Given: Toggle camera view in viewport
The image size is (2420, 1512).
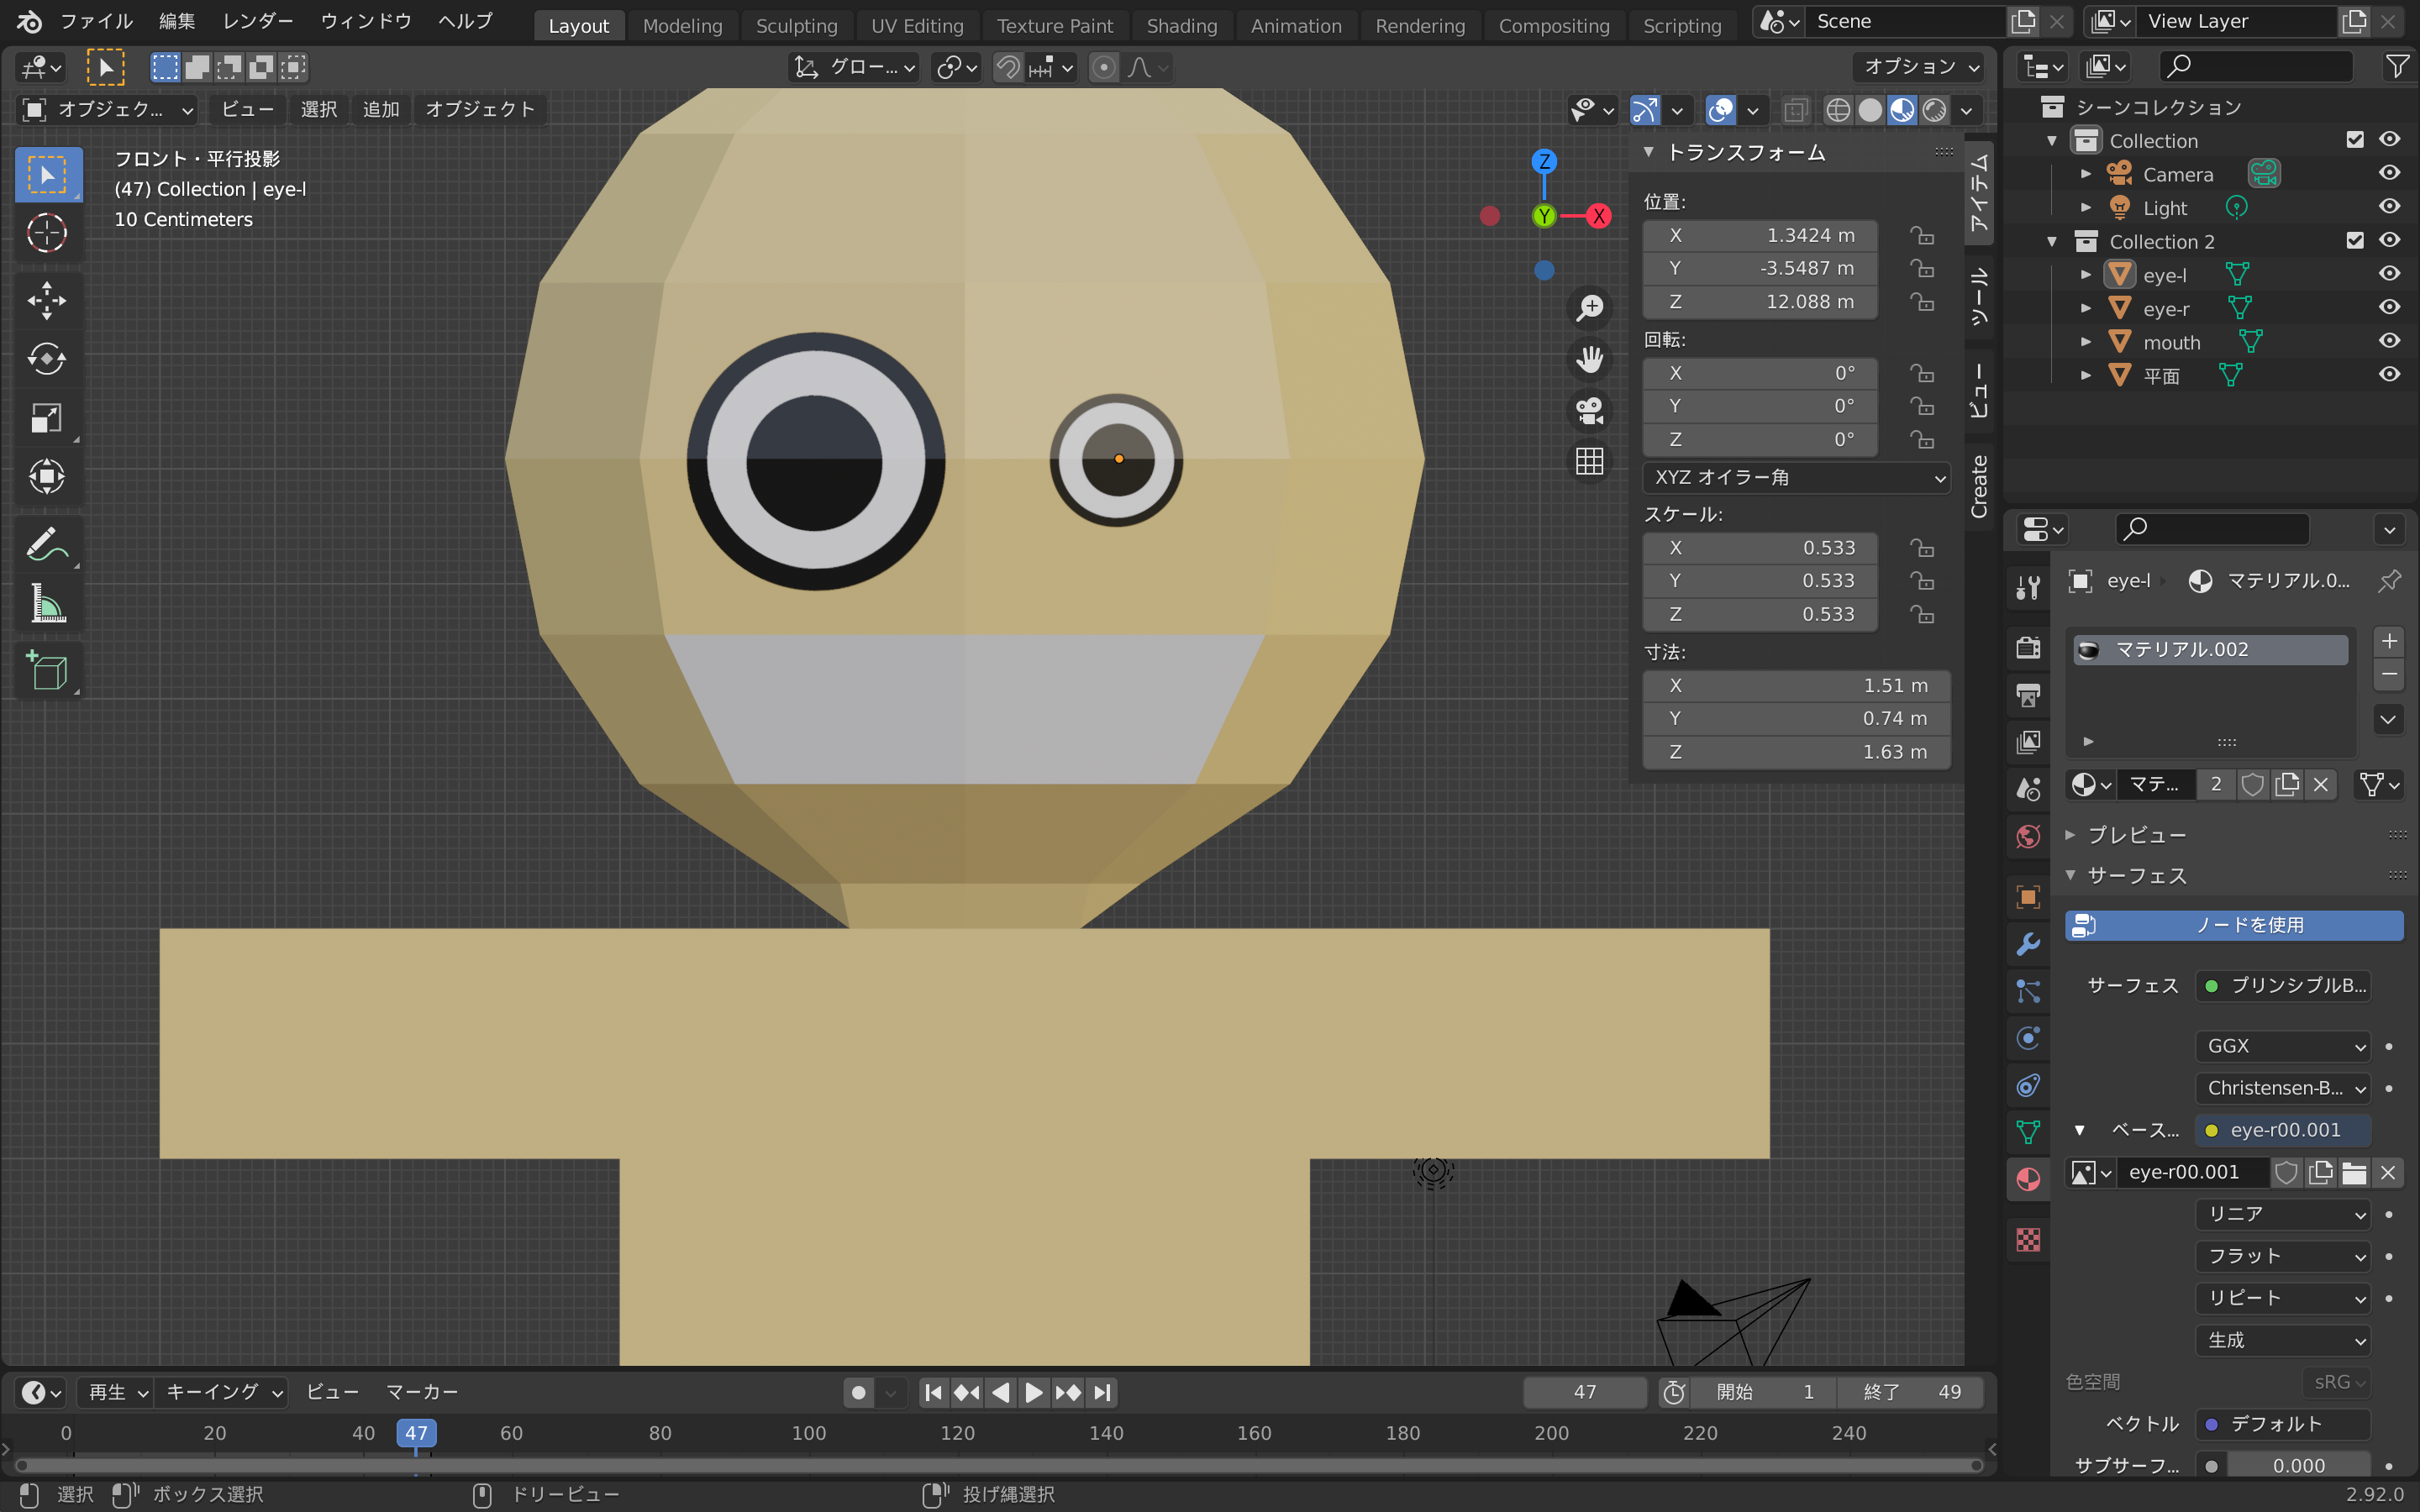Looking at the screenshot, I should click(1589, 410).
